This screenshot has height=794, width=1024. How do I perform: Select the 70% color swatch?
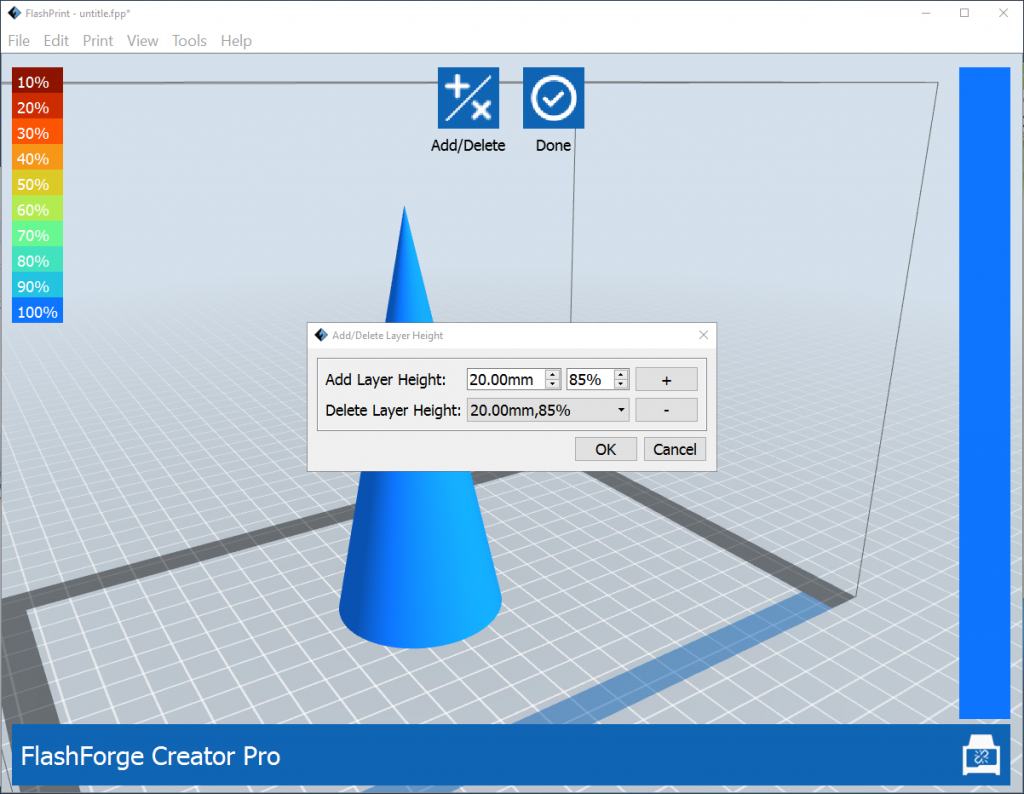(x=37, y=234)
